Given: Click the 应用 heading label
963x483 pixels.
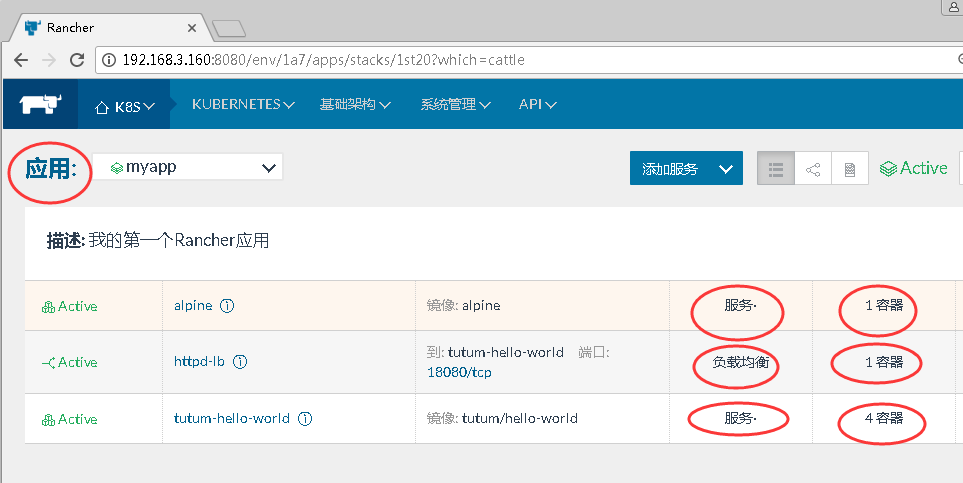Looking at the screenshot, I should (x=50, y=168).
